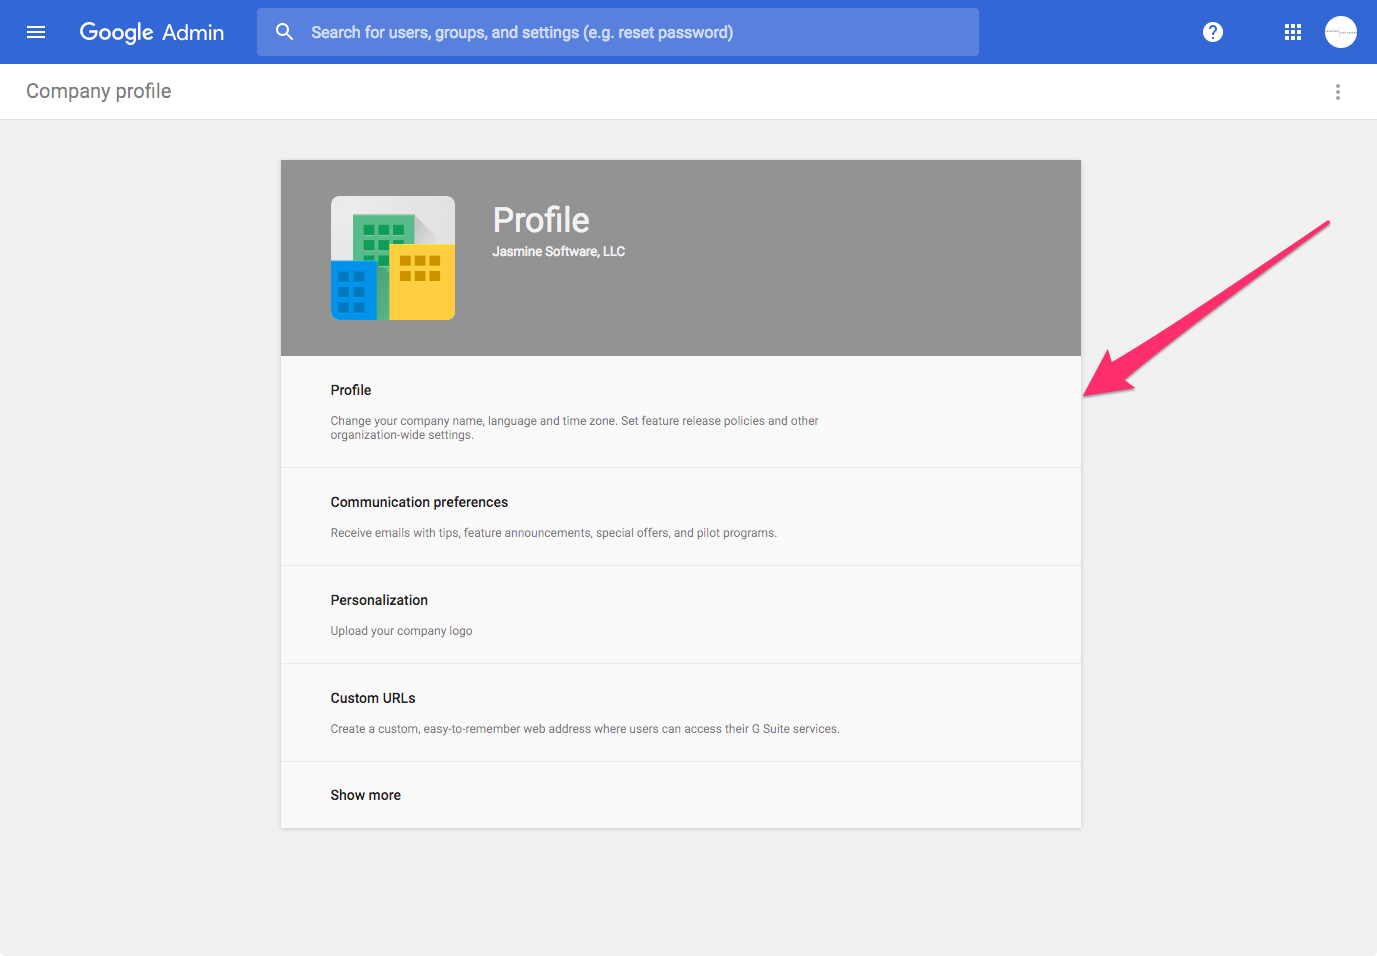Open the main hamburger menu
This screenshot has height=956, width=1377.
(x=36, y=32)
